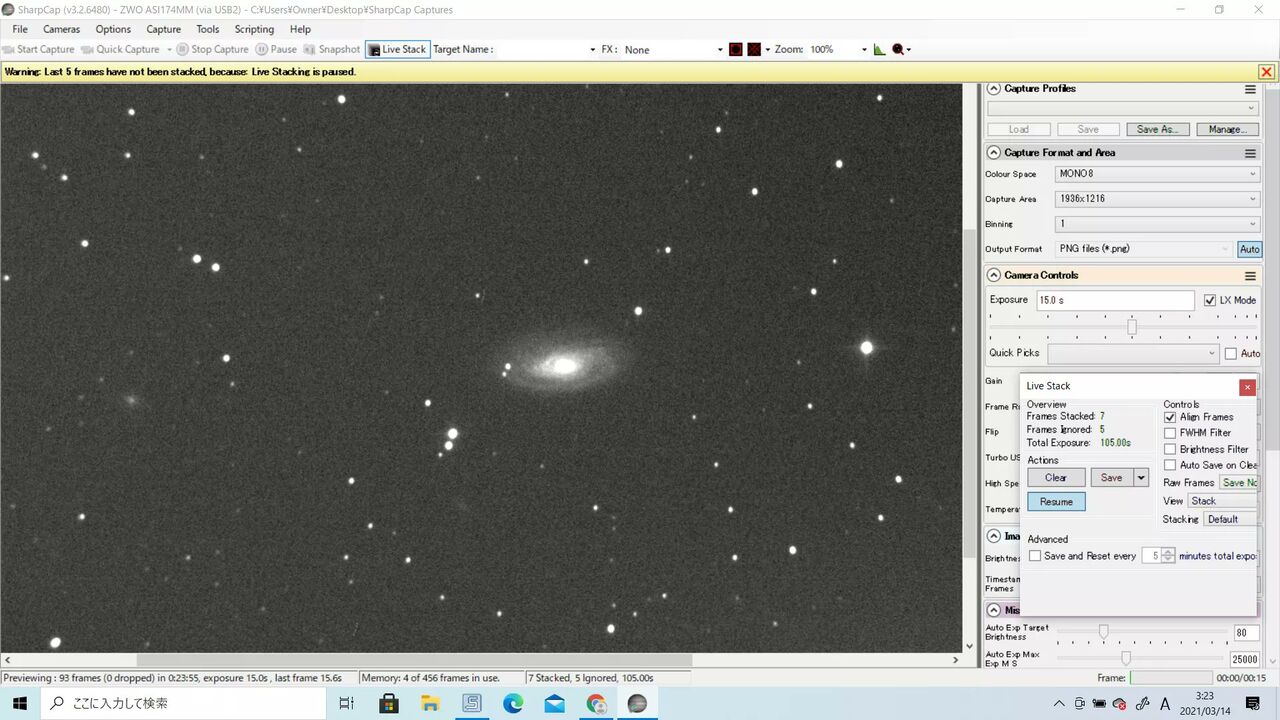Open the Capture menu
This screenshot has width=1280, height=720.
[x=164, y=29]
